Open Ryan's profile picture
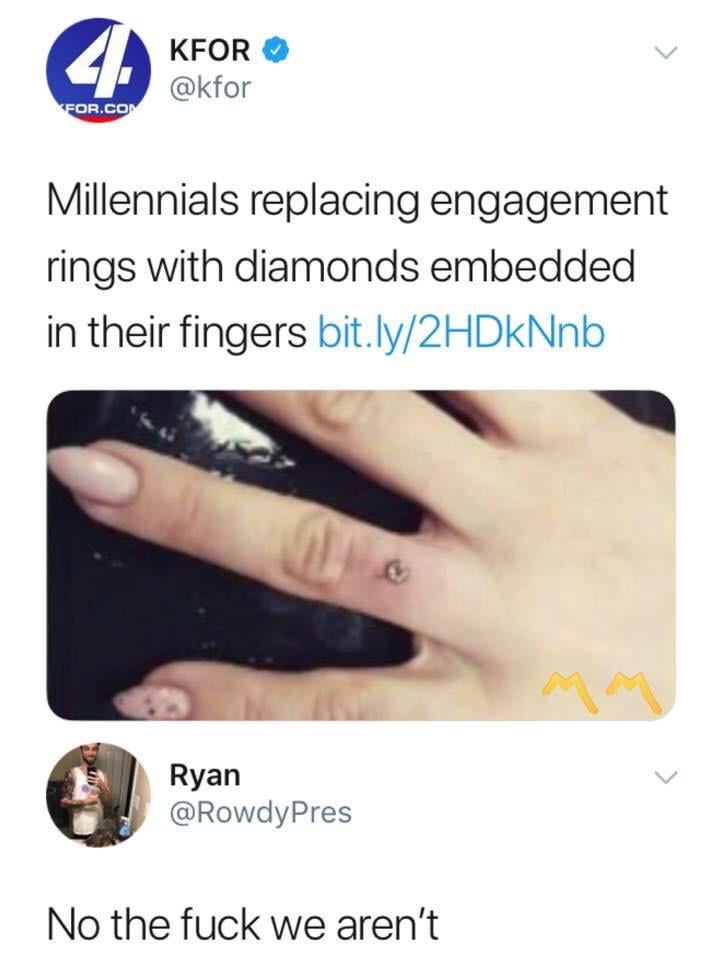The width and height of the screenshot is (720, 960). click(99, 795)
